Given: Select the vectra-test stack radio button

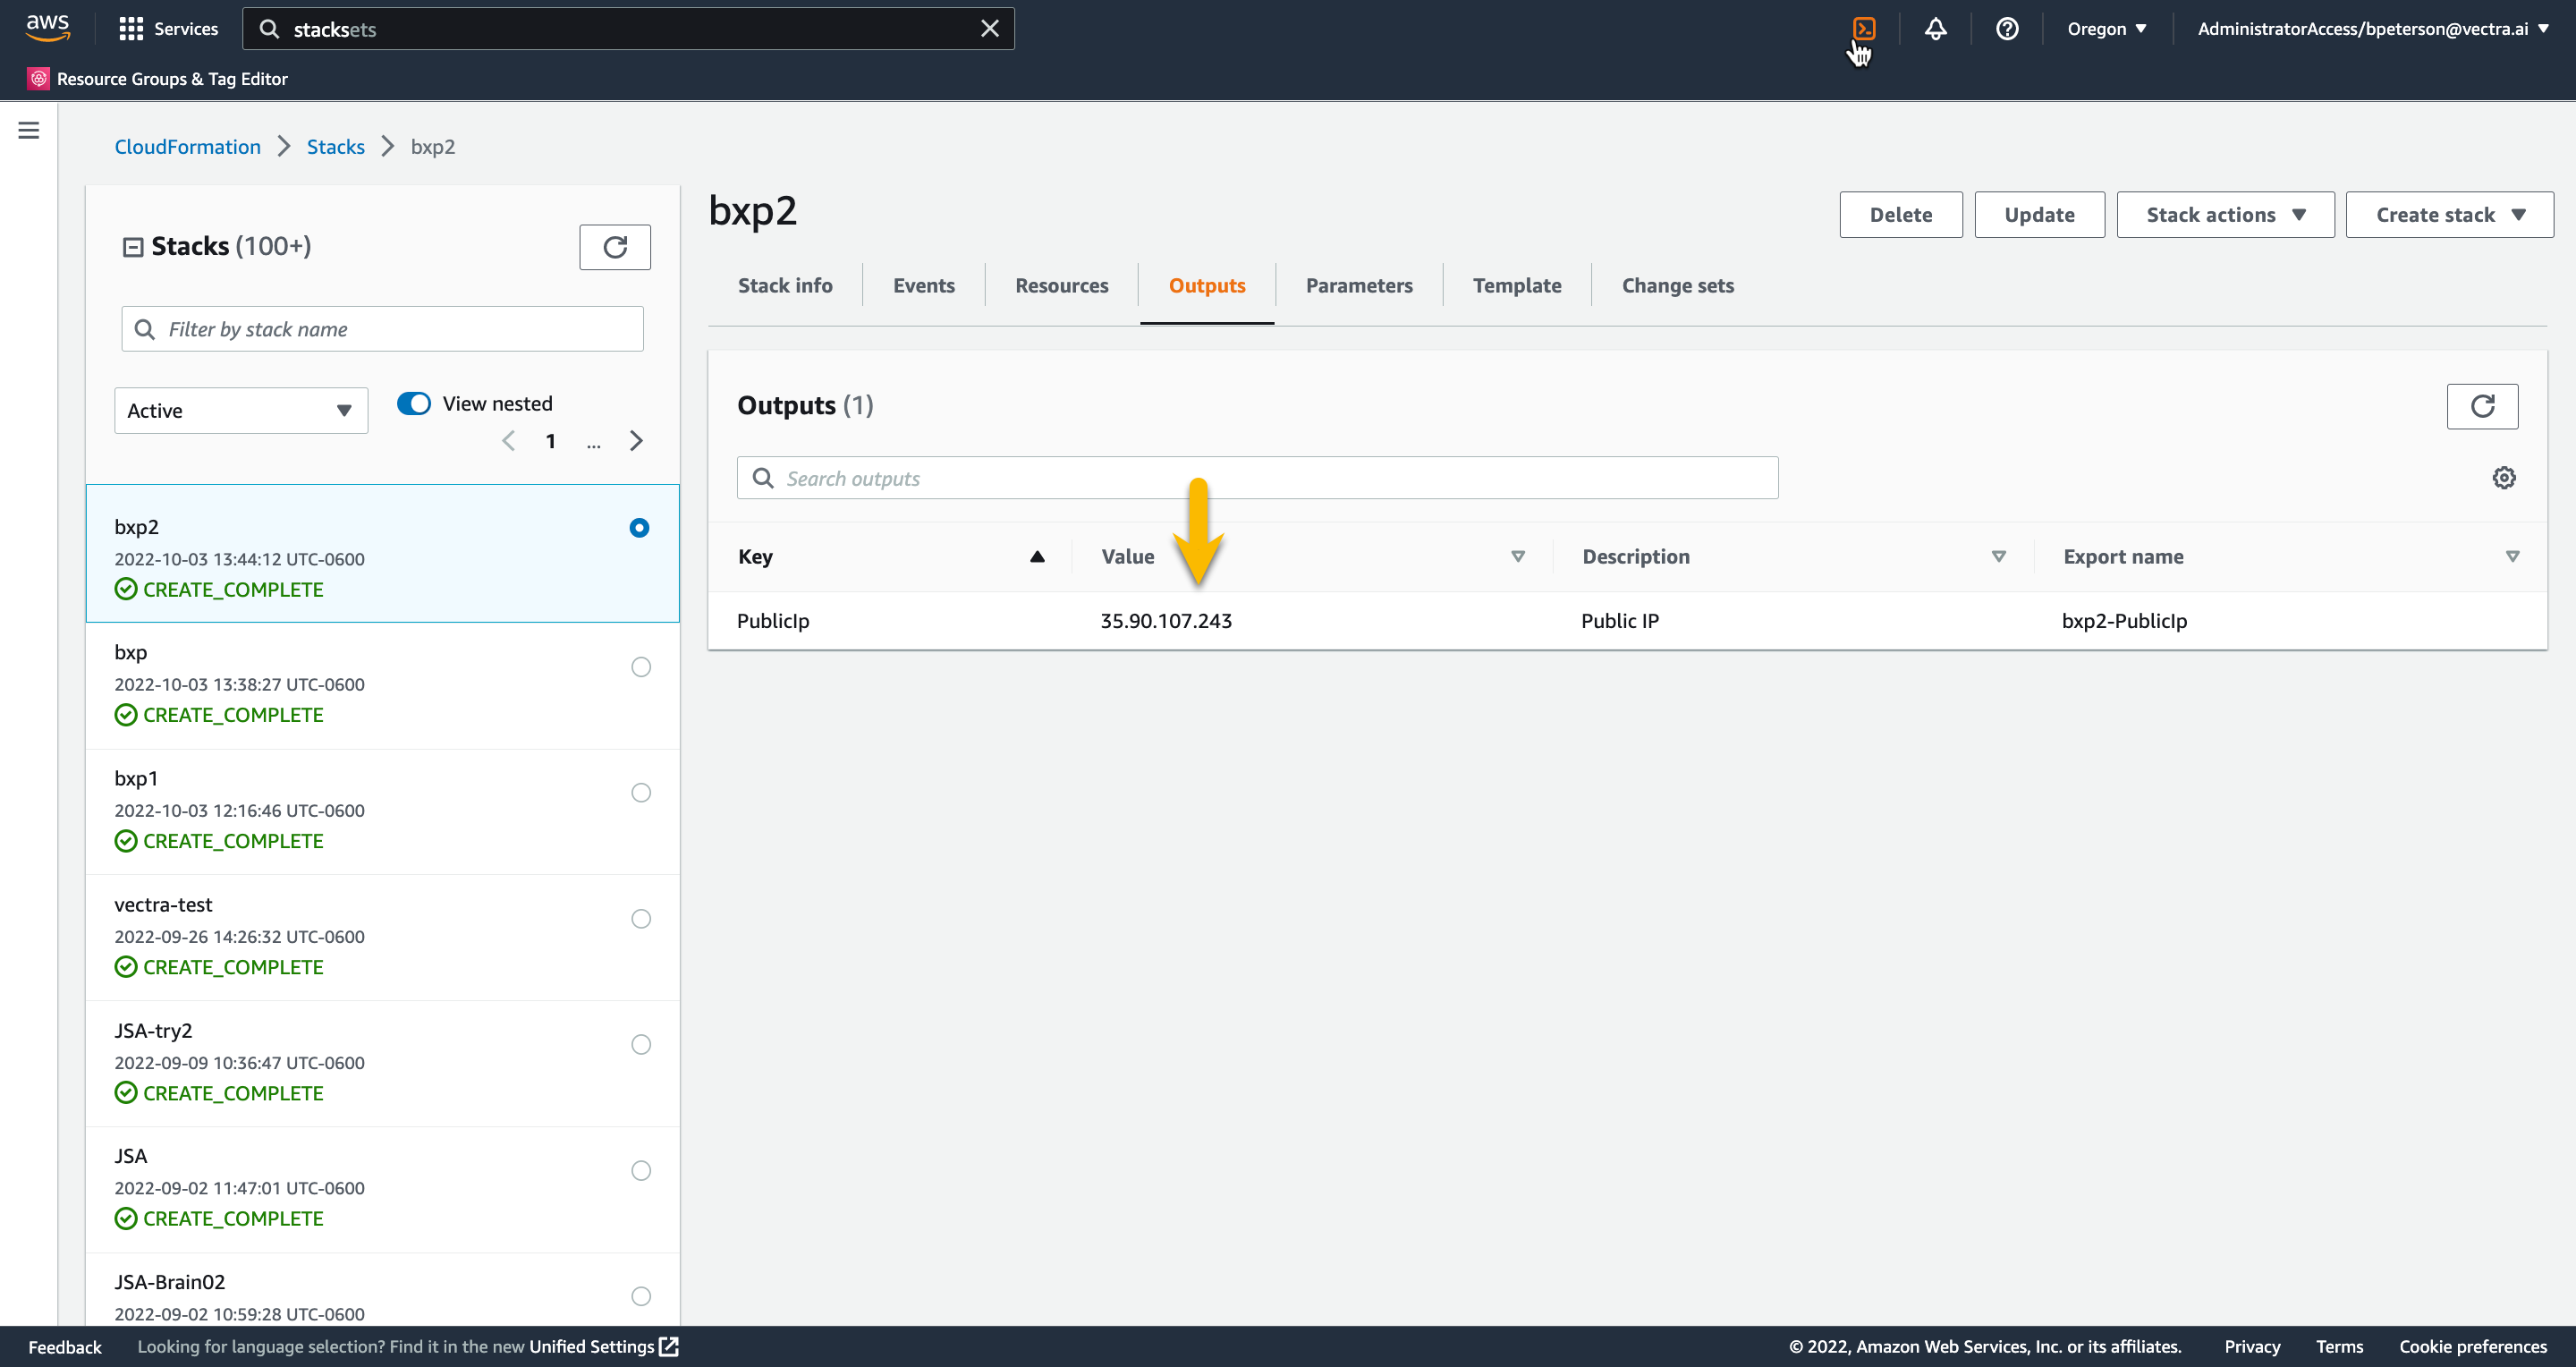Looking at the screenshot, I should [640, 918].
